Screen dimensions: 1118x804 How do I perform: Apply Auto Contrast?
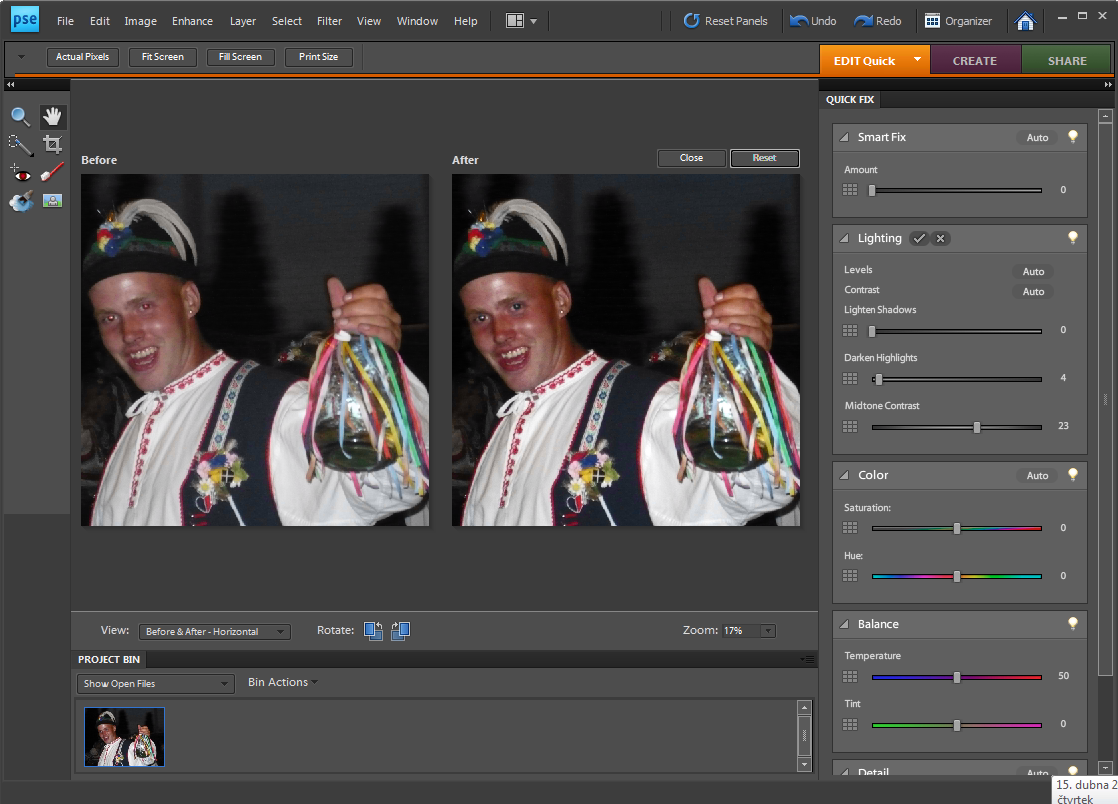[x=1033, y=292]
